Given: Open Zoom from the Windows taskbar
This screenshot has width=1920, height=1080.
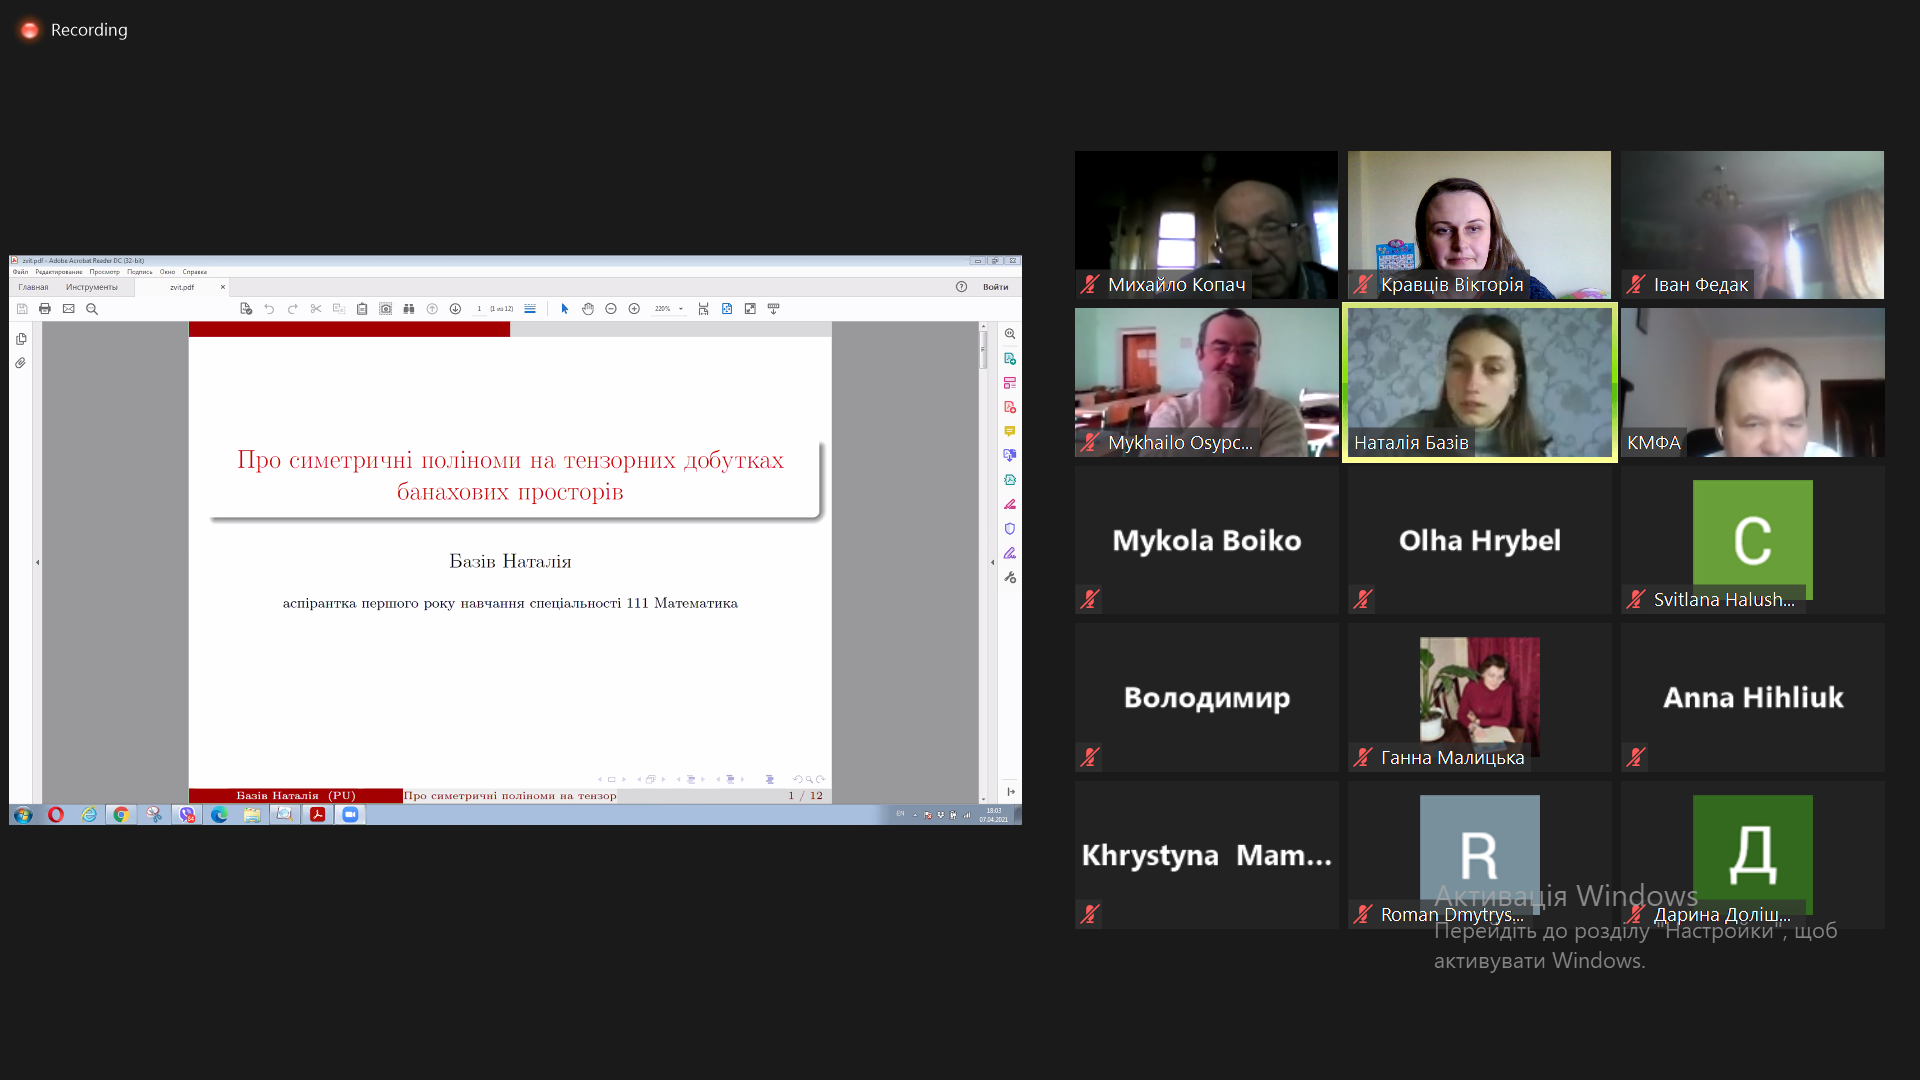Looking at the screenshot, I should click(x=350, y=815).
